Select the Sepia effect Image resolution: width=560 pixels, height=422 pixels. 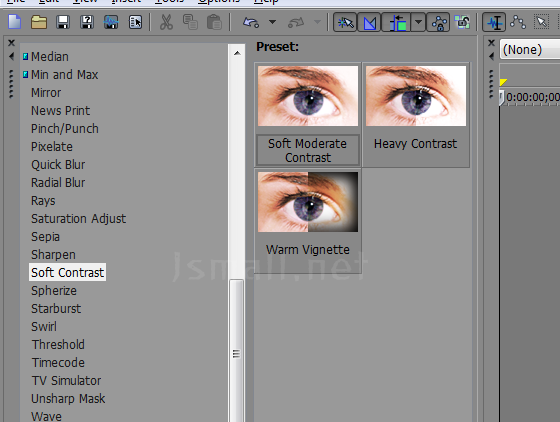coord(45,237)
